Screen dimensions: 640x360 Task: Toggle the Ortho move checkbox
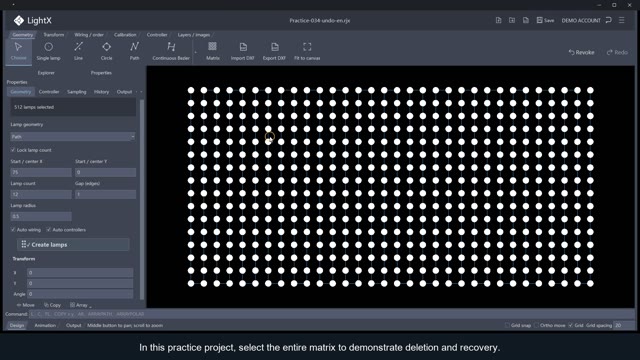[536, 325]
